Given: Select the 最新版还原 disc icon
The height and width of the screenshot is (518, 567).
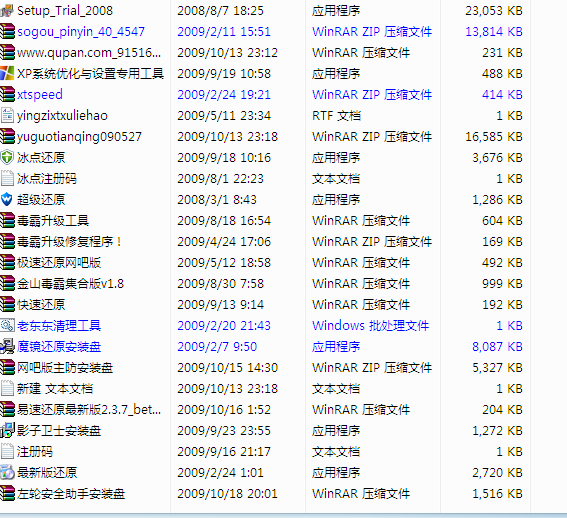Looking at the screenshot, I should click(7, 472).
